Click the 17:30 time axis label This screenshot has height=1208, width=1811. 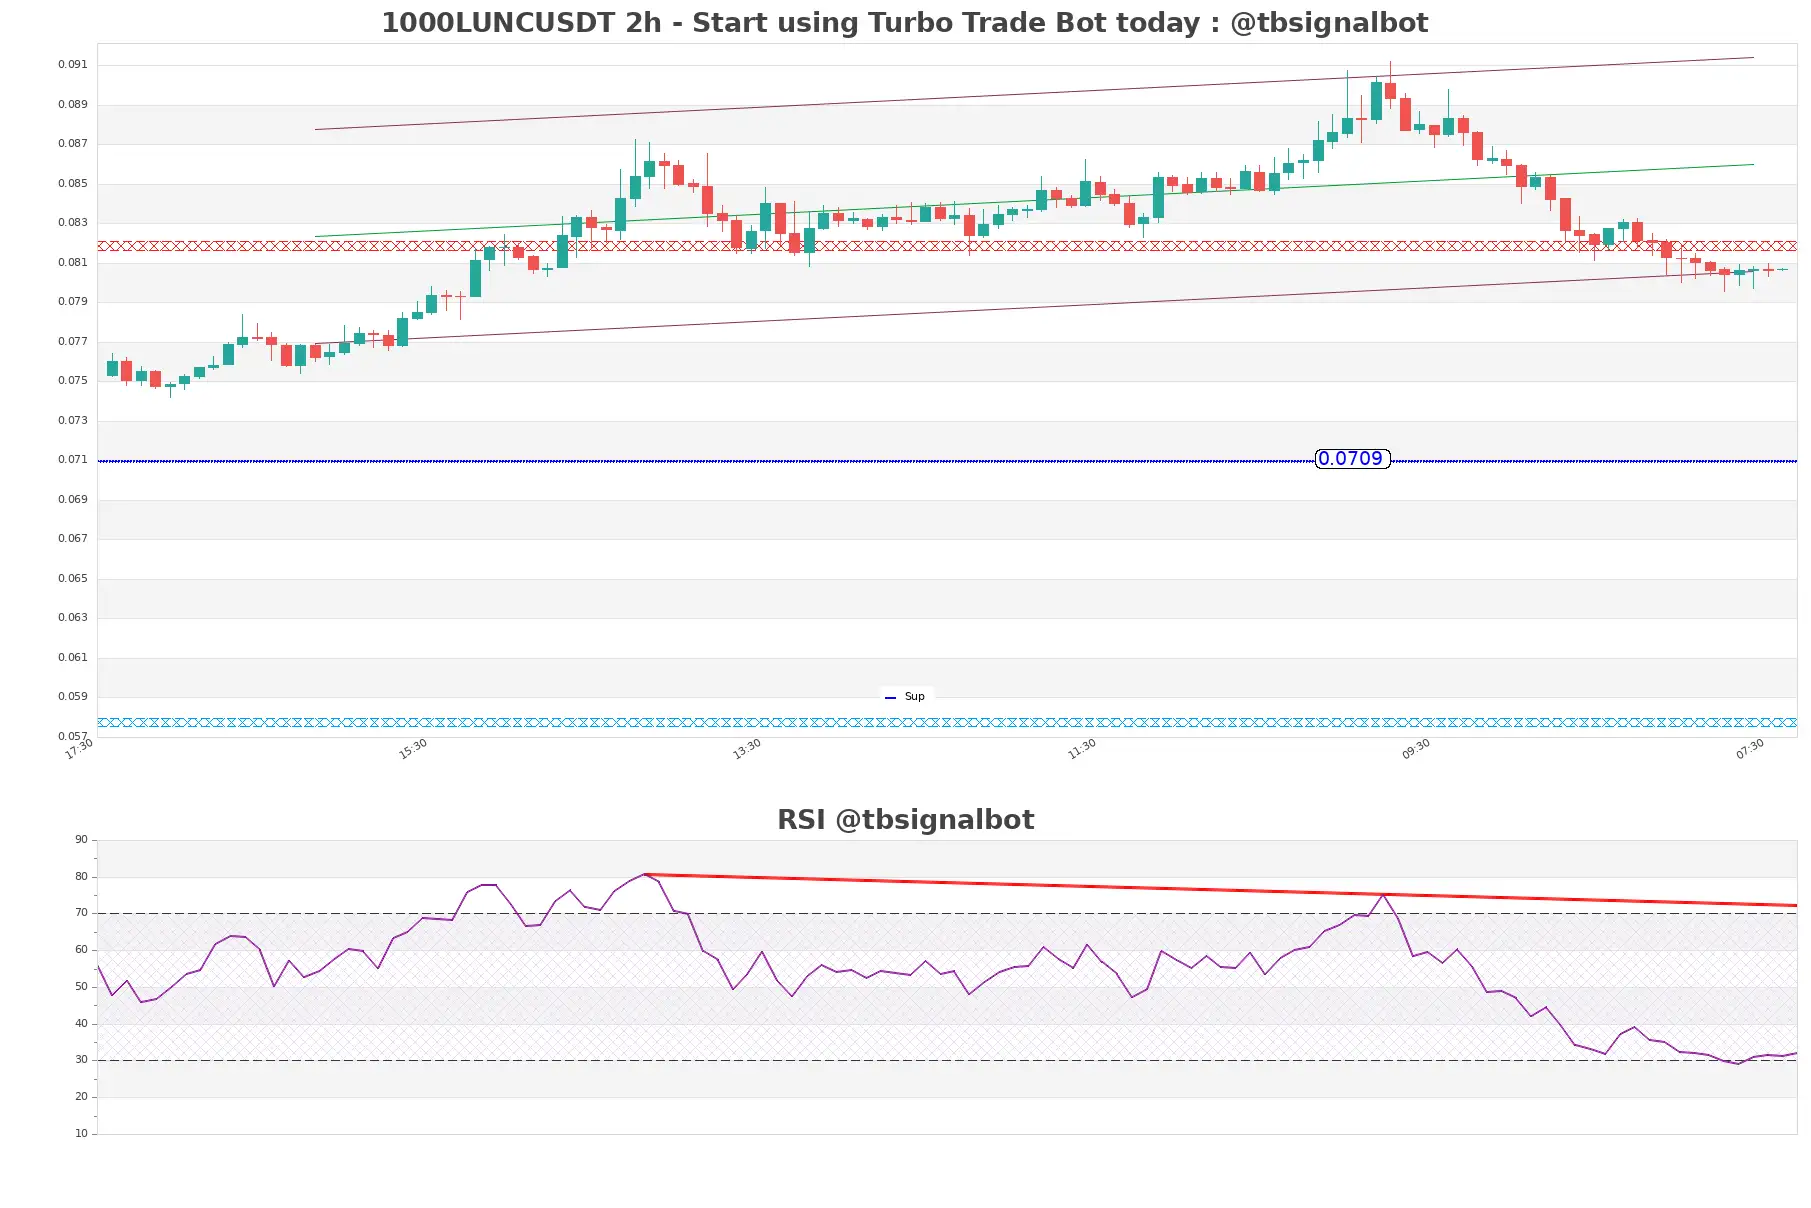[79, 749]
